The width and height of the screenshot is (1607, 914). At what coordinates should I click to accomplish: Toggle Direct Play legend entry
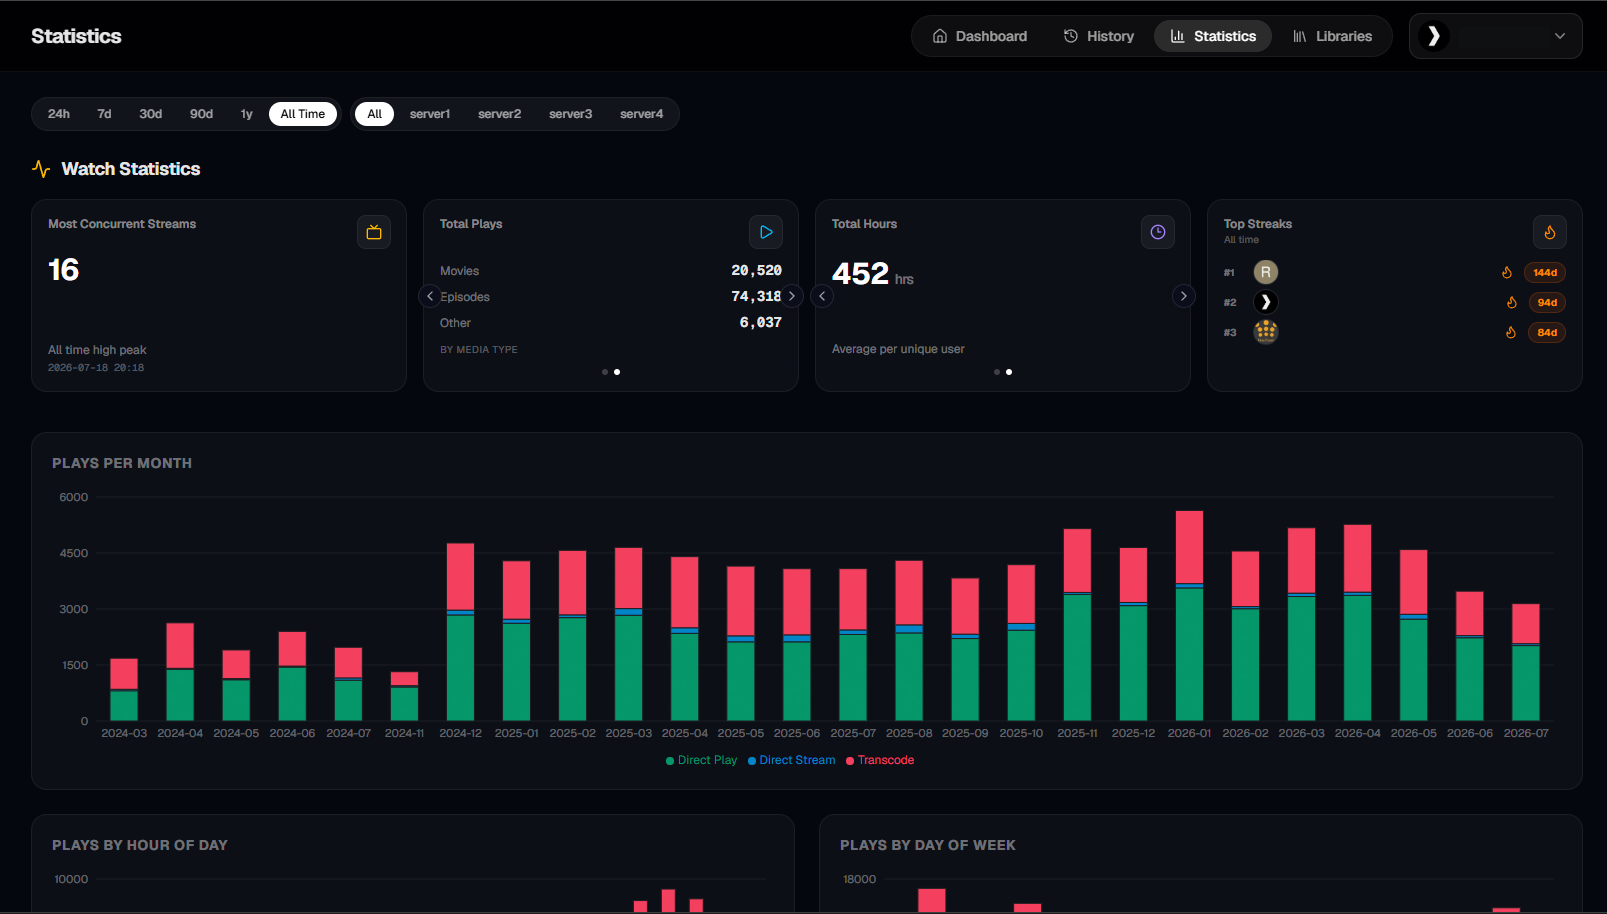coord(702,760)
